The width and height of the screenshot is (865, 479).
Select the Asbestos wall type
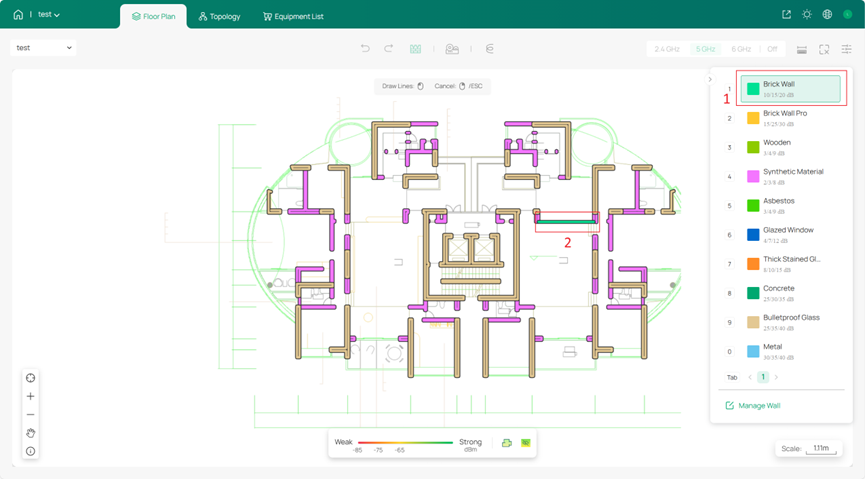[x=791, y=206]
